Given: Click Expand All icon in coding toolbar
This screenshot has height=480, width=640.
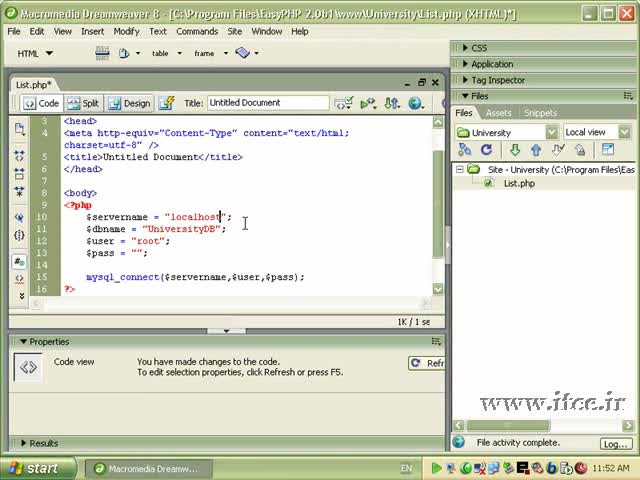Looking at the screenshot, I should click(x=19, y=191).
